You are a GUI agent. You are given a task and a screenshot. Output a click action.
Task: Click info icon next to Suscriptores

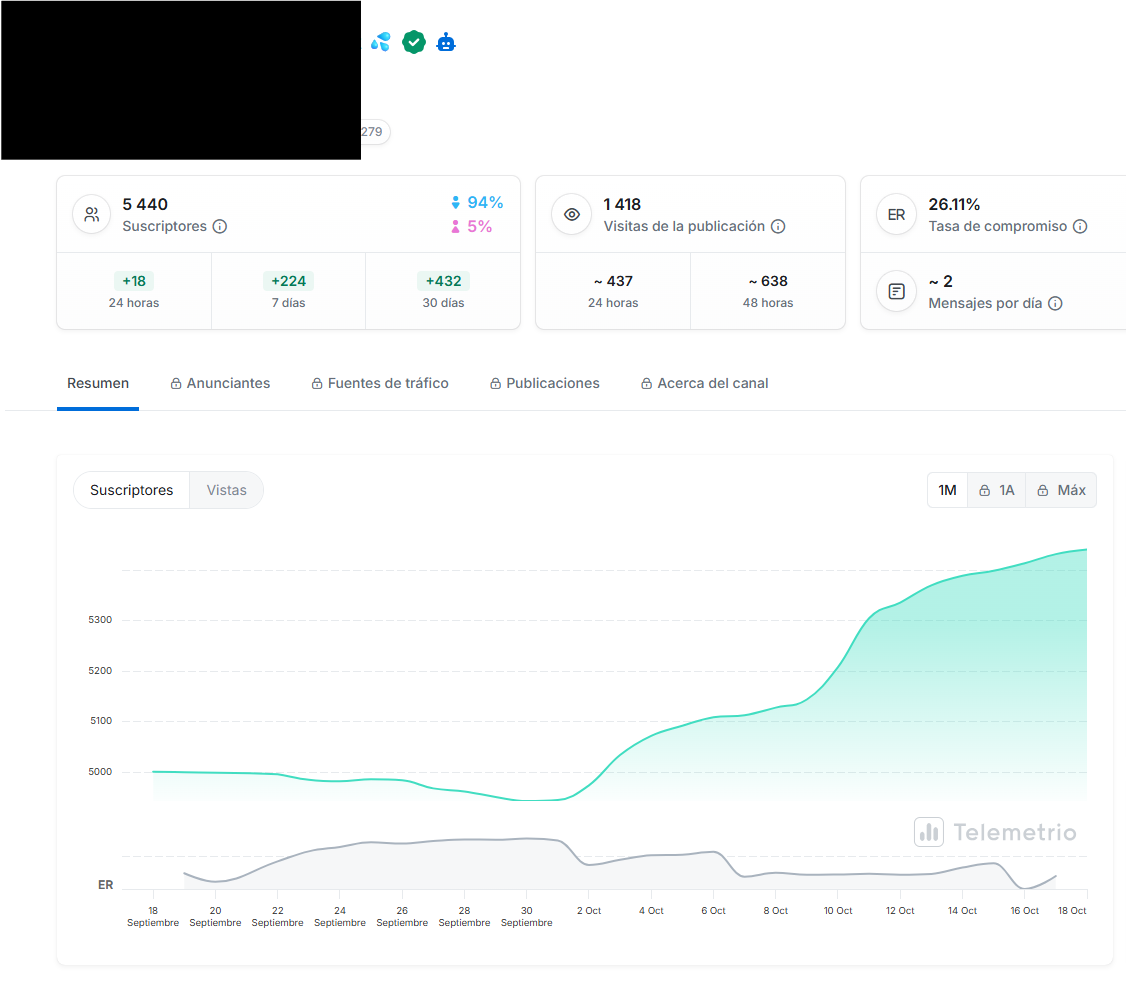pyautogui.click(x=220, y=227)
